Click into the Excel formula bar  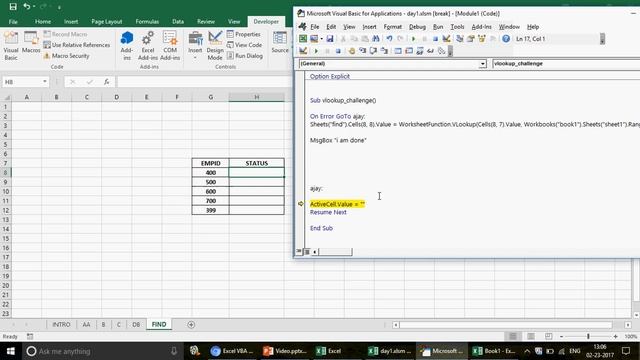point(204,82)
